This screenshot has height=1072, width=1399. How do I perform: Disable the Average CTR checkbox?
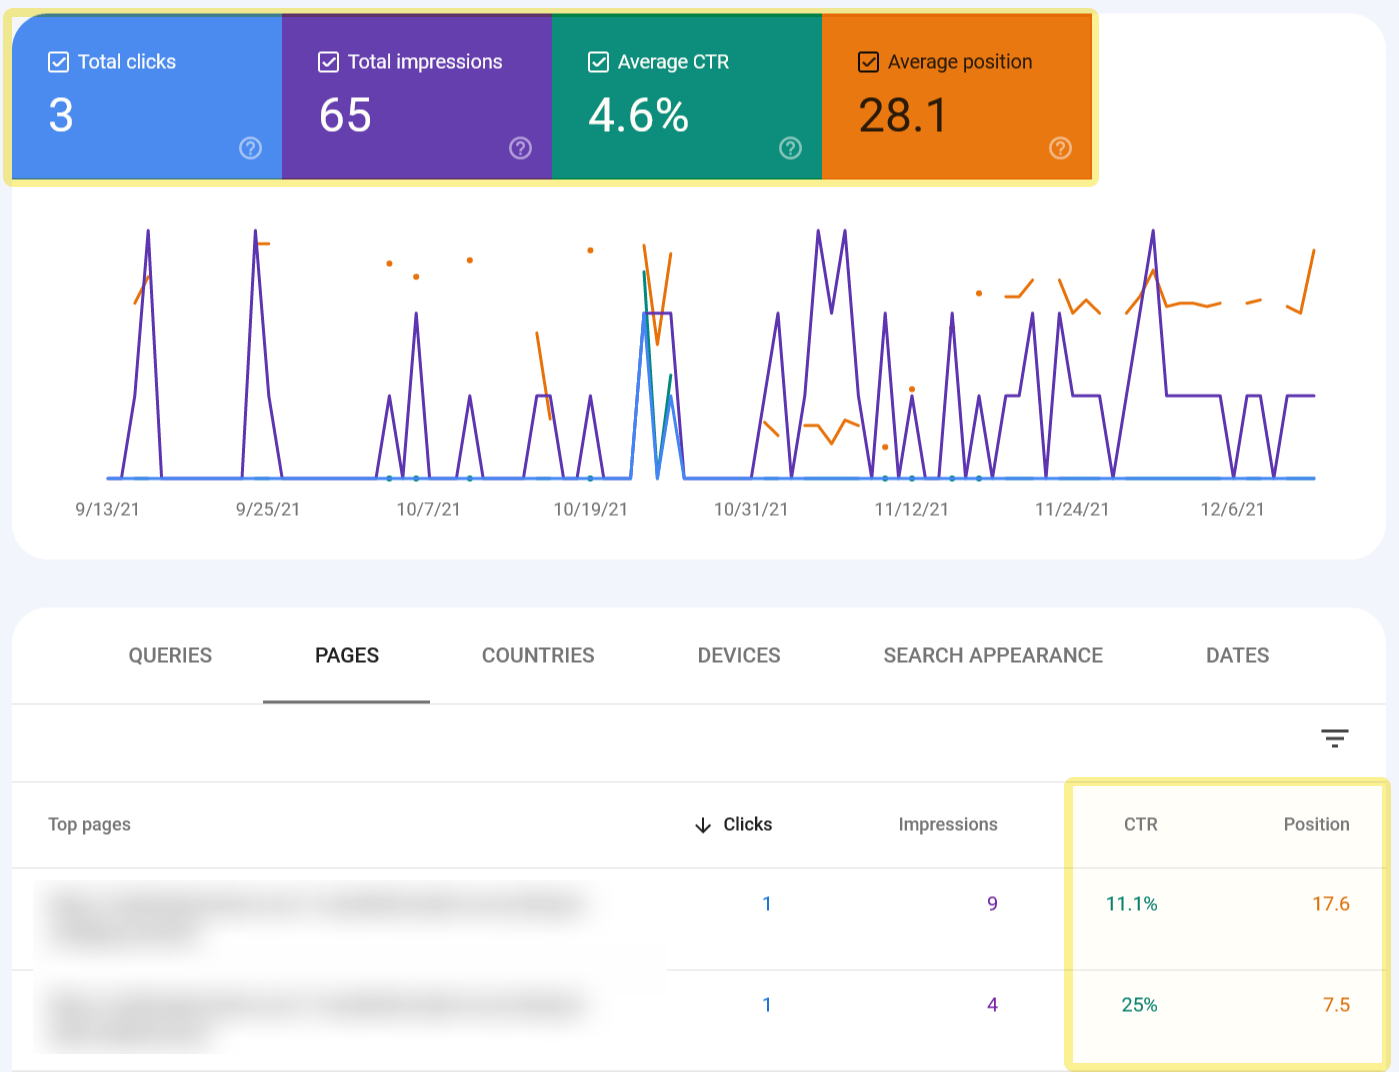598,62
